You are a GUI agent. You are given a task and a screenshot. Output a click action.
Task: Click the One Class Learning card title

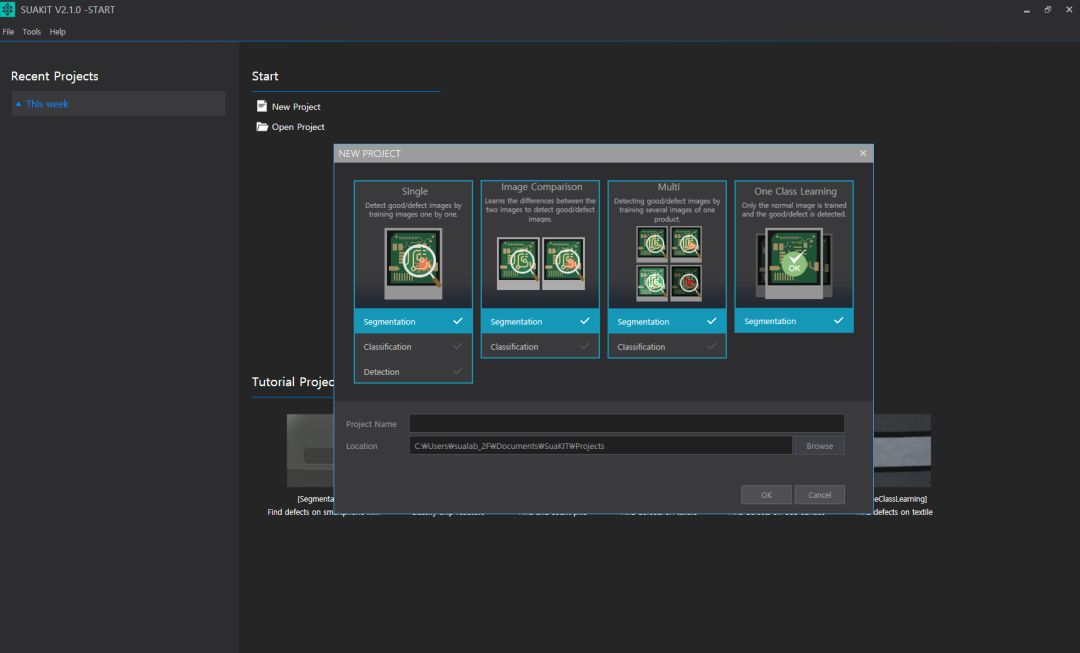tap(796, 191)
